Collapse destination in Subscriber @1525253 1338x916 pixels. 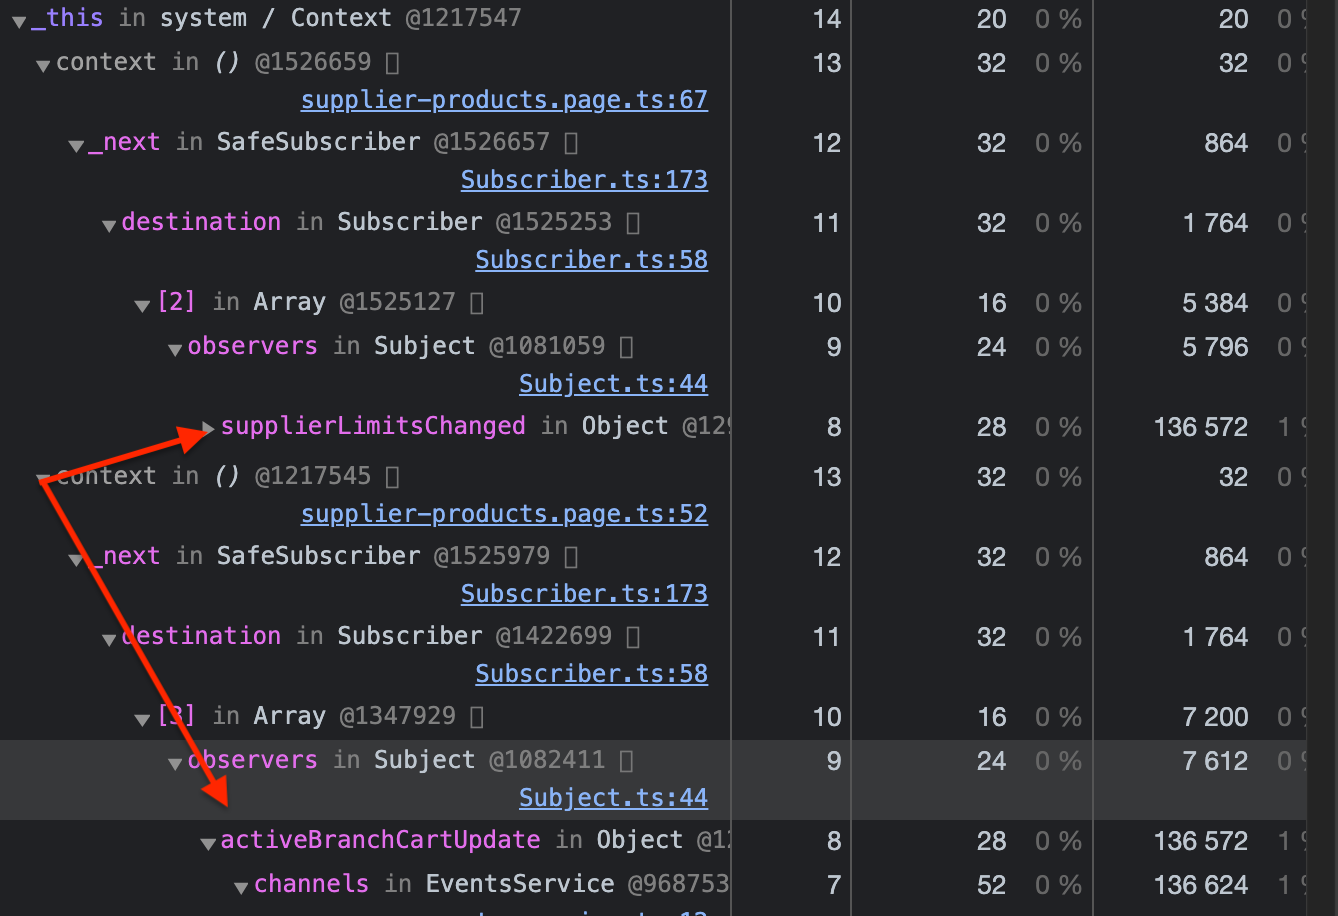(x=109, y=226)
